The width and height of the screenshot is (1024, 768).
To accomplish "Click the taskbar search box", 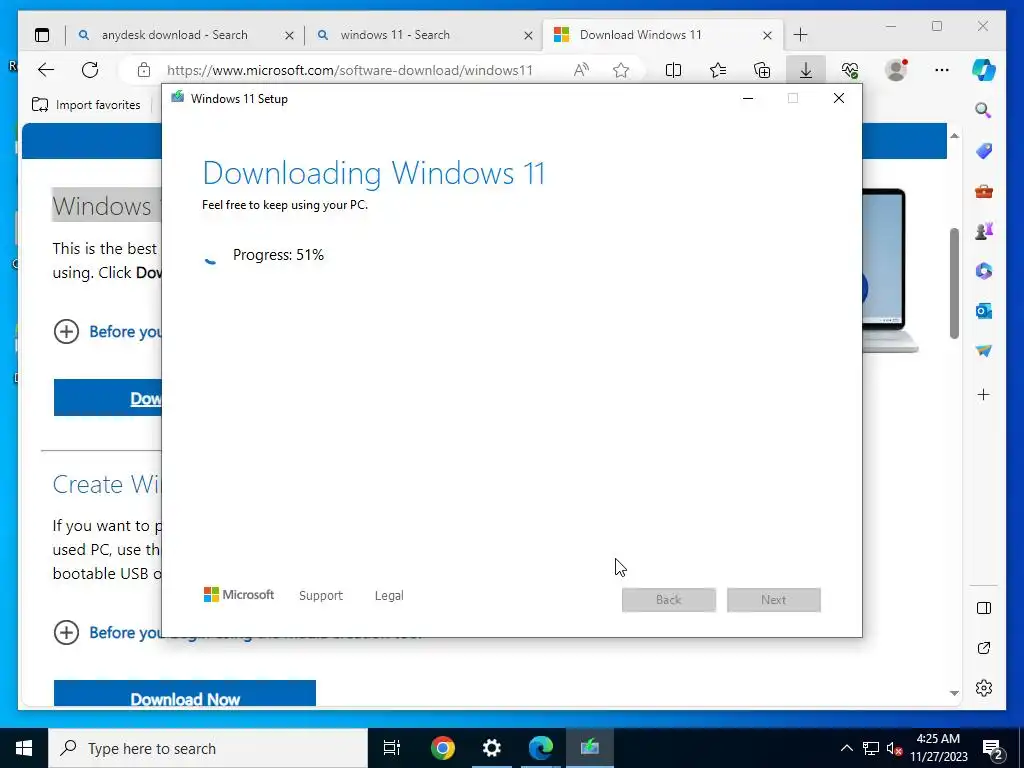I will click(x=208, y=748).
